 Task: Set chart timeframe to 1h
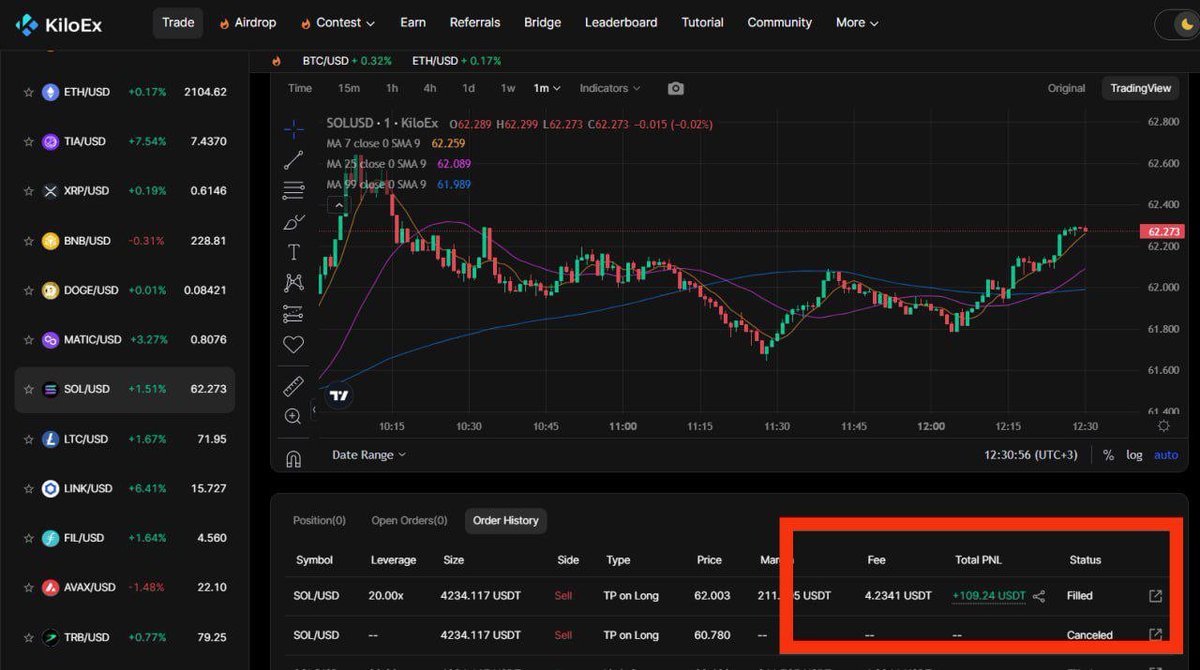pos(392,88)
